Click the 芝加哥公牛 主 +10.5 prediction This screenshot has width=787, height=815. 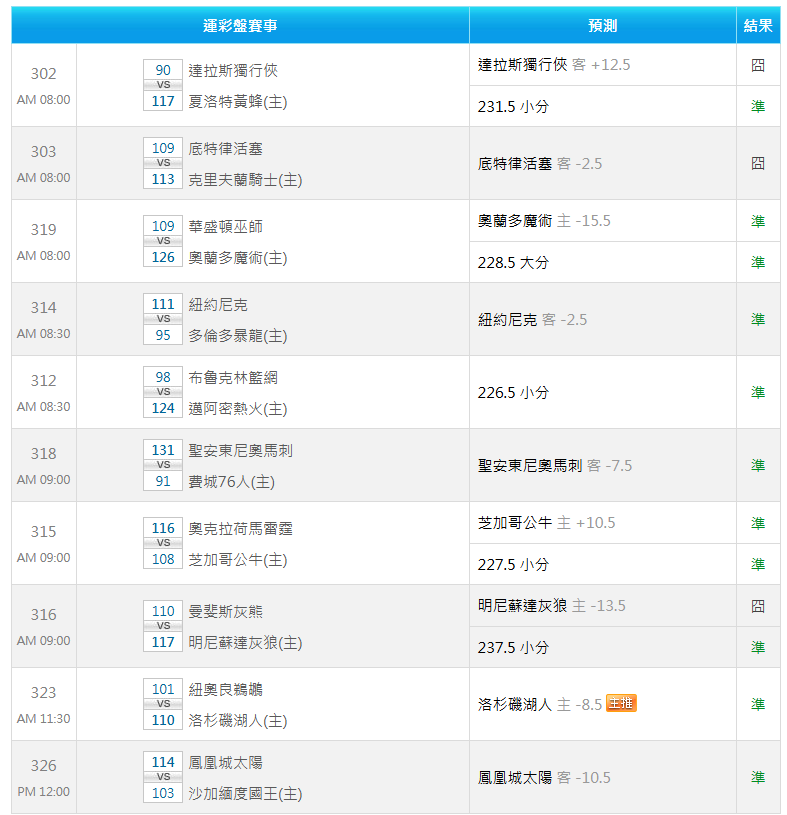(547, 523)
